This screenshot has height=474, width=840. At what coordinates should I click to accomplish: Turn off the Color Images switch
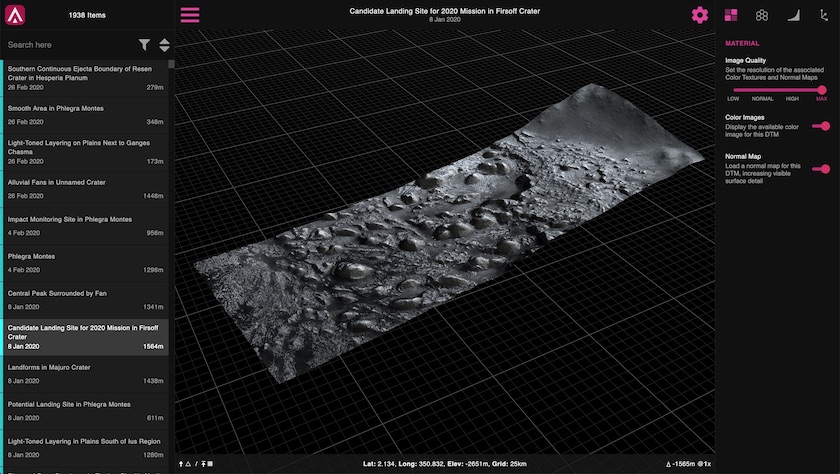coord(821,126)
